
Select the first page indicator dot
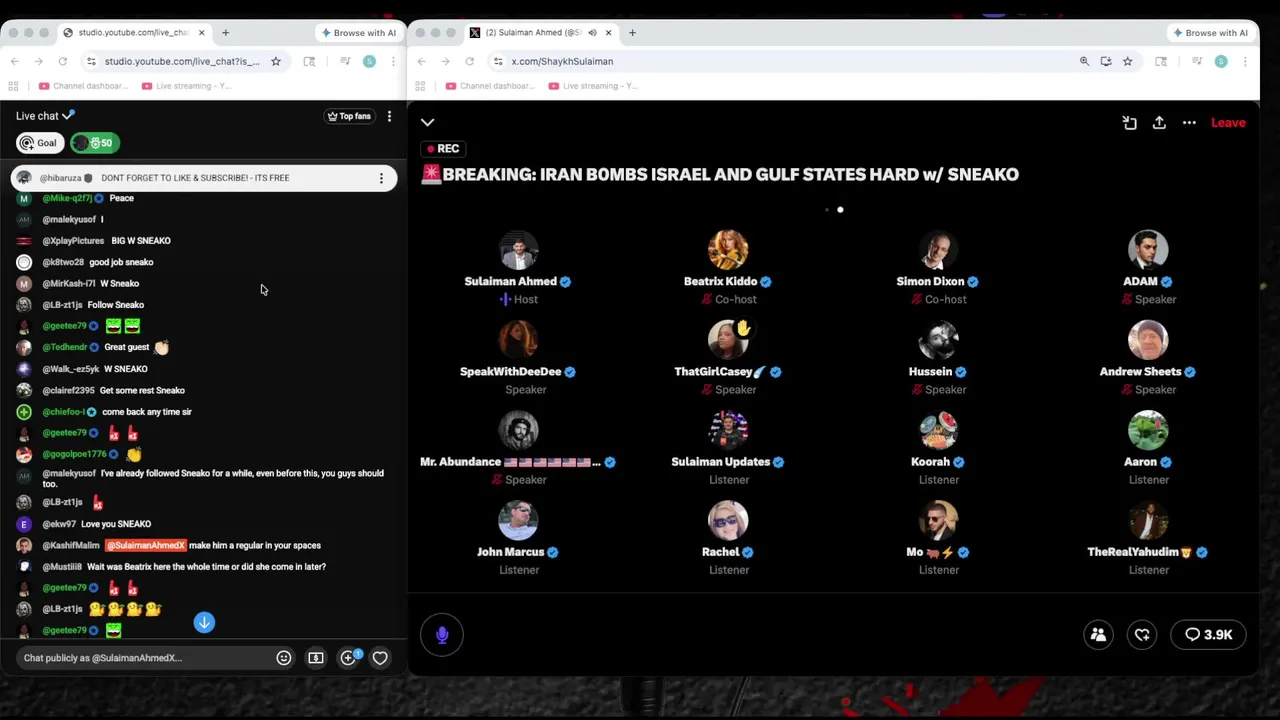pos(827,210)
